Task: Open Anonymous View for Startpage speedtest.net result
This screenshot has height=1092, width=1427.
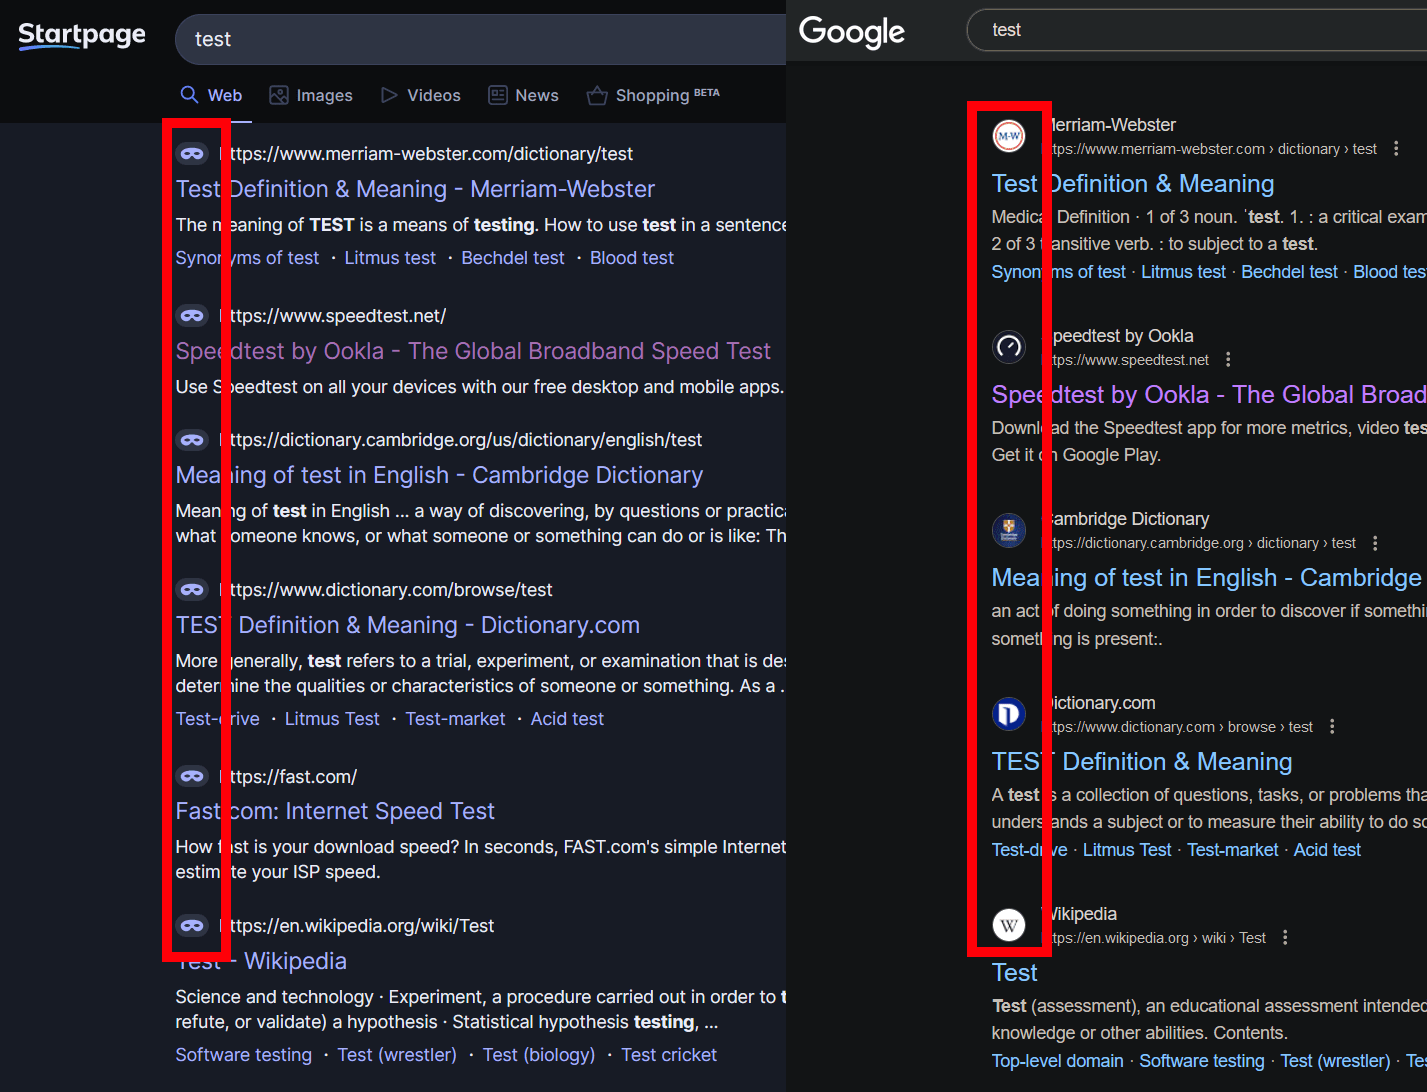Action: pos(192,315)
